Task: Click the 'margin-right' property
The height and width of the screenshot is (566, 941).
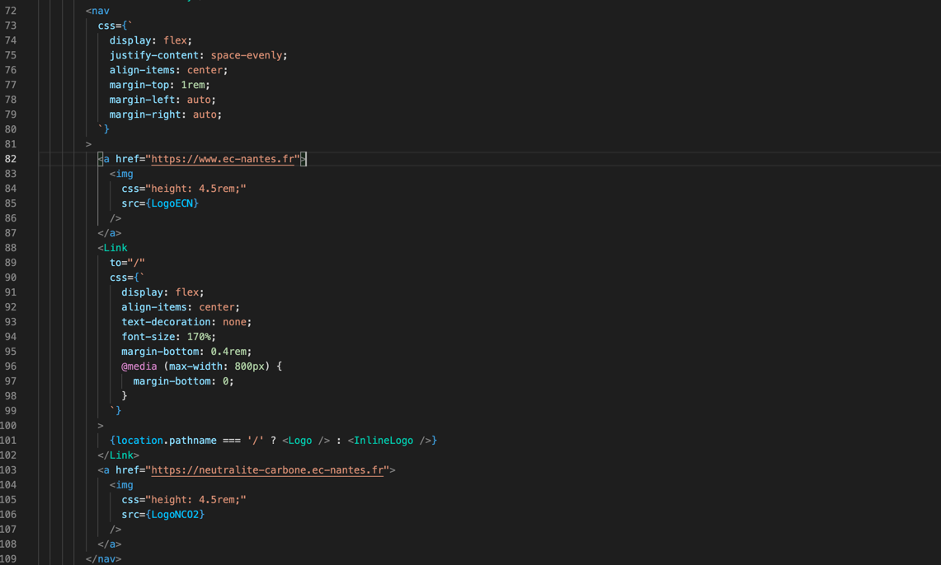Action: click(145, 115)
